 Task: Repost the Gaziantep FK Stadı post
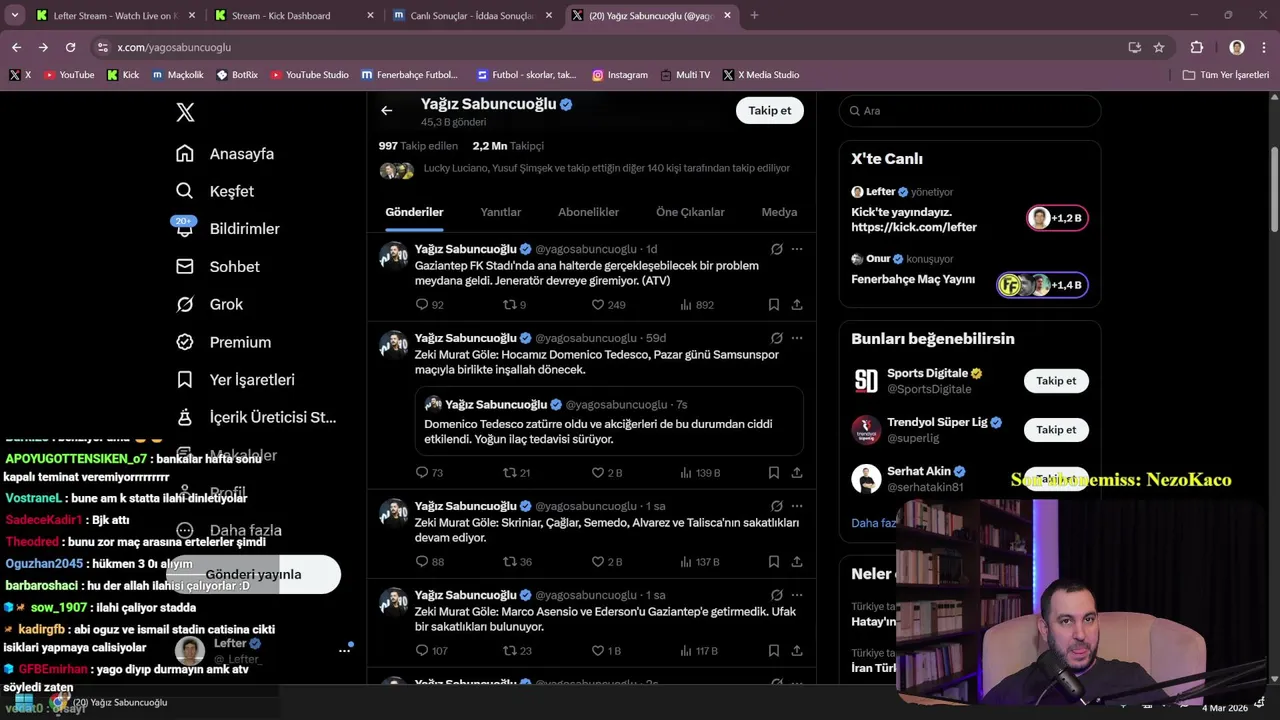[514, 305]
